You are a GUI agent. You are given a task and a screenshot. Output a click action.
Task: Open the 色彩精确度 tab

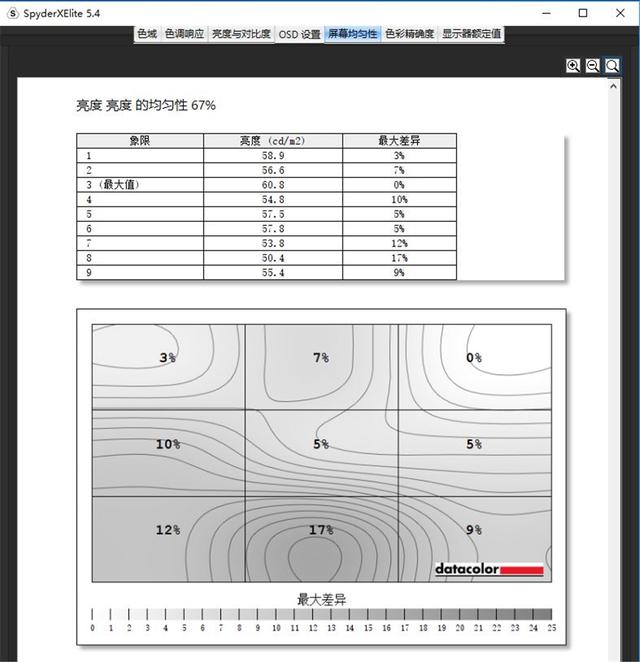click(x=409, y=34)
